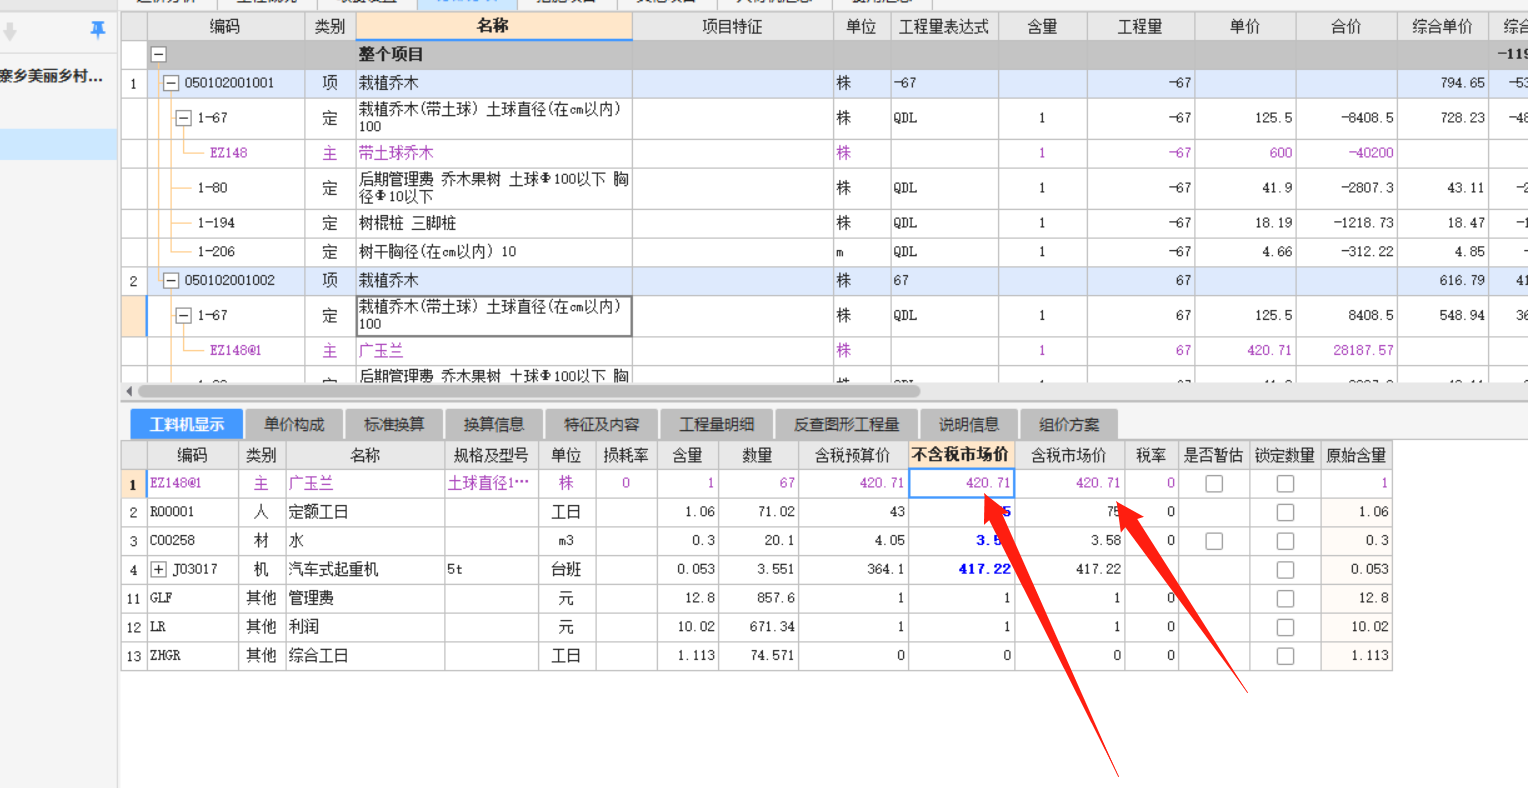Toggle 是否暂估 checkbox for 广玉兰 row
This screenshot has height=788, width=1528.
(1214, 483)
